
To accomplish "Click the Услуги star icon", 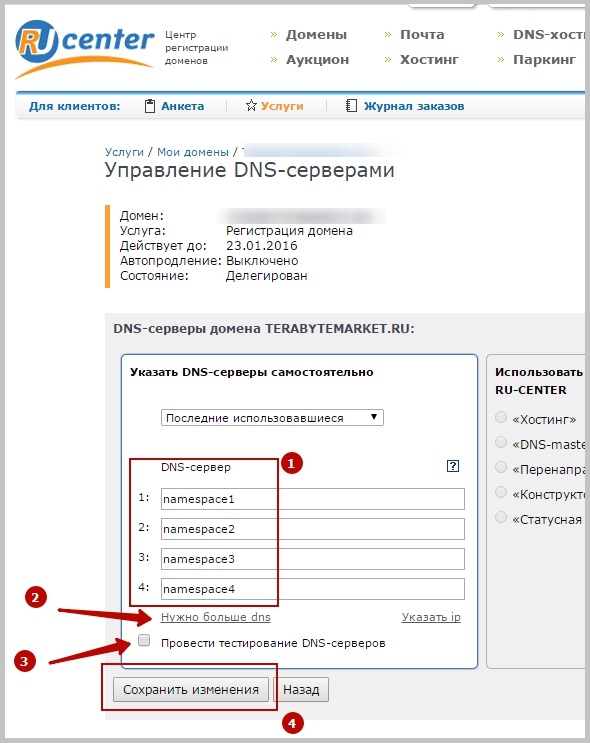I will (x=251, y=105).
